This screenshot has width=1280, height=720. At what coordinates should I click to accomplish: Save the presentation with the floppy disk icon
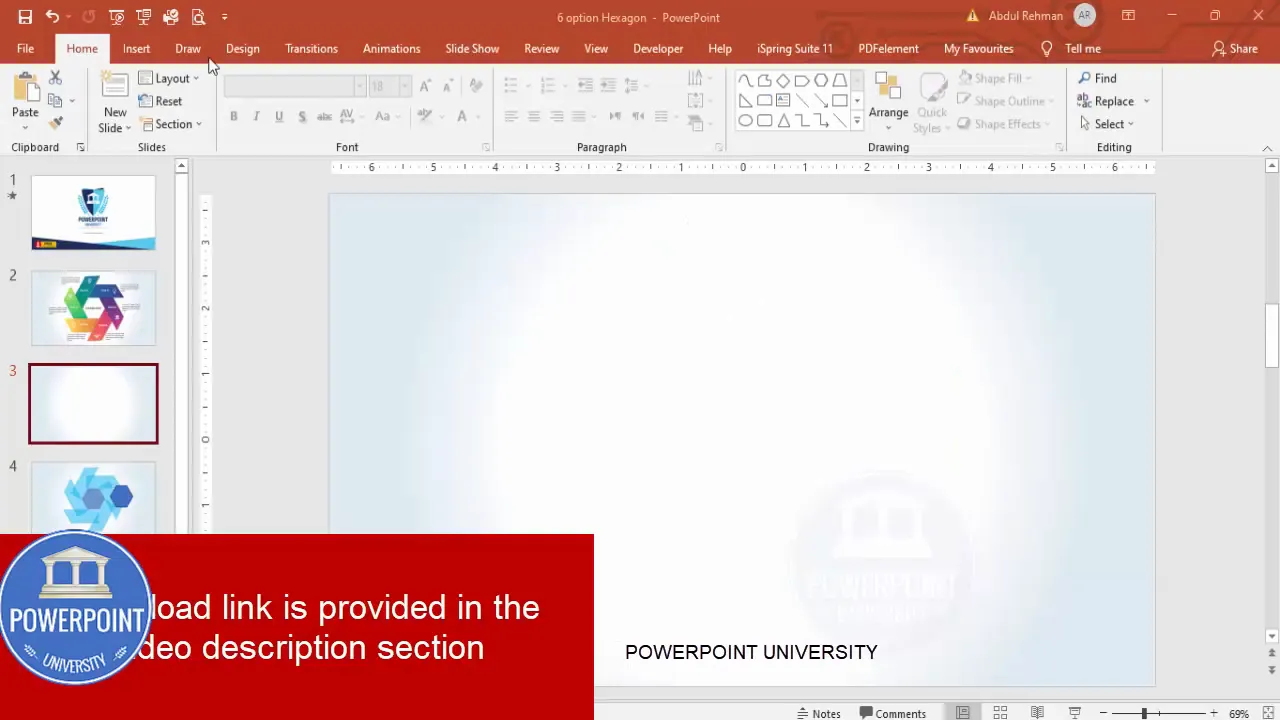tap(25, 17)
